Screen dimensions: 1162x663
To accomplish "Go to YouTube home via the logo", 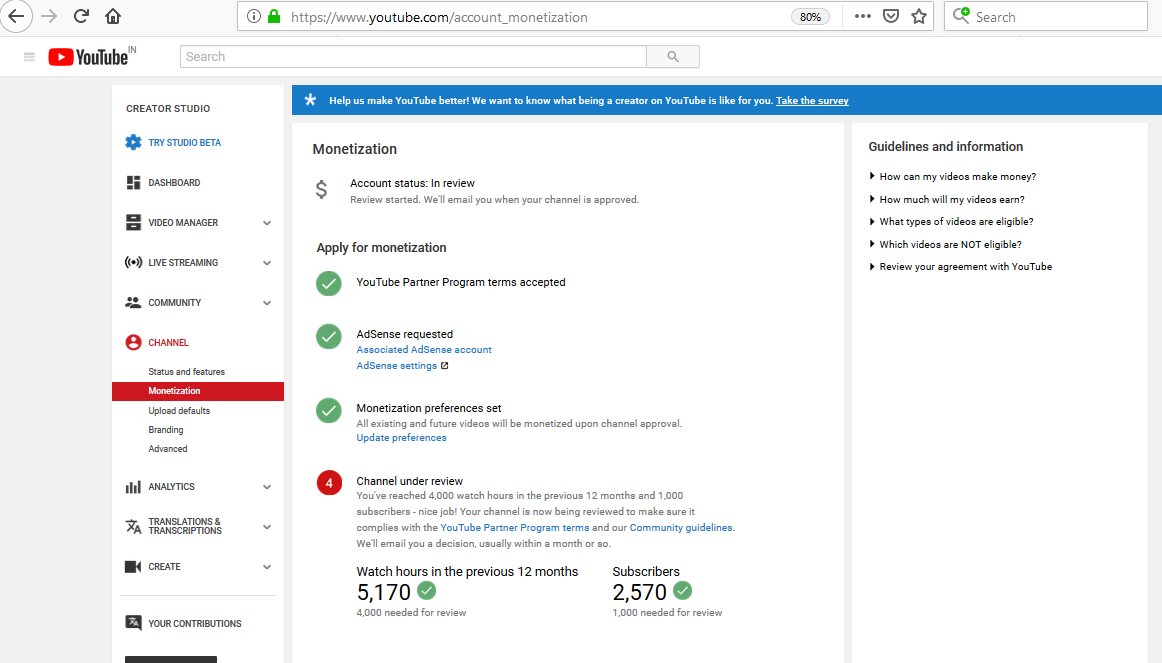I will click(92, 57).
